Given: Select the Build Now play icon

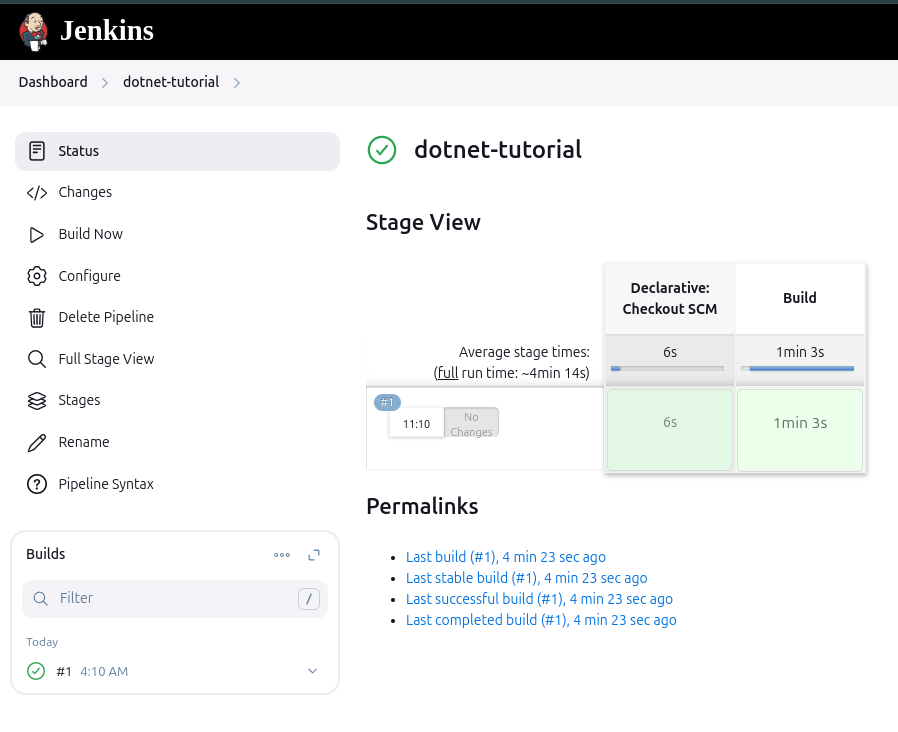Looking at the screenshot, I should (x=37, y=234).
